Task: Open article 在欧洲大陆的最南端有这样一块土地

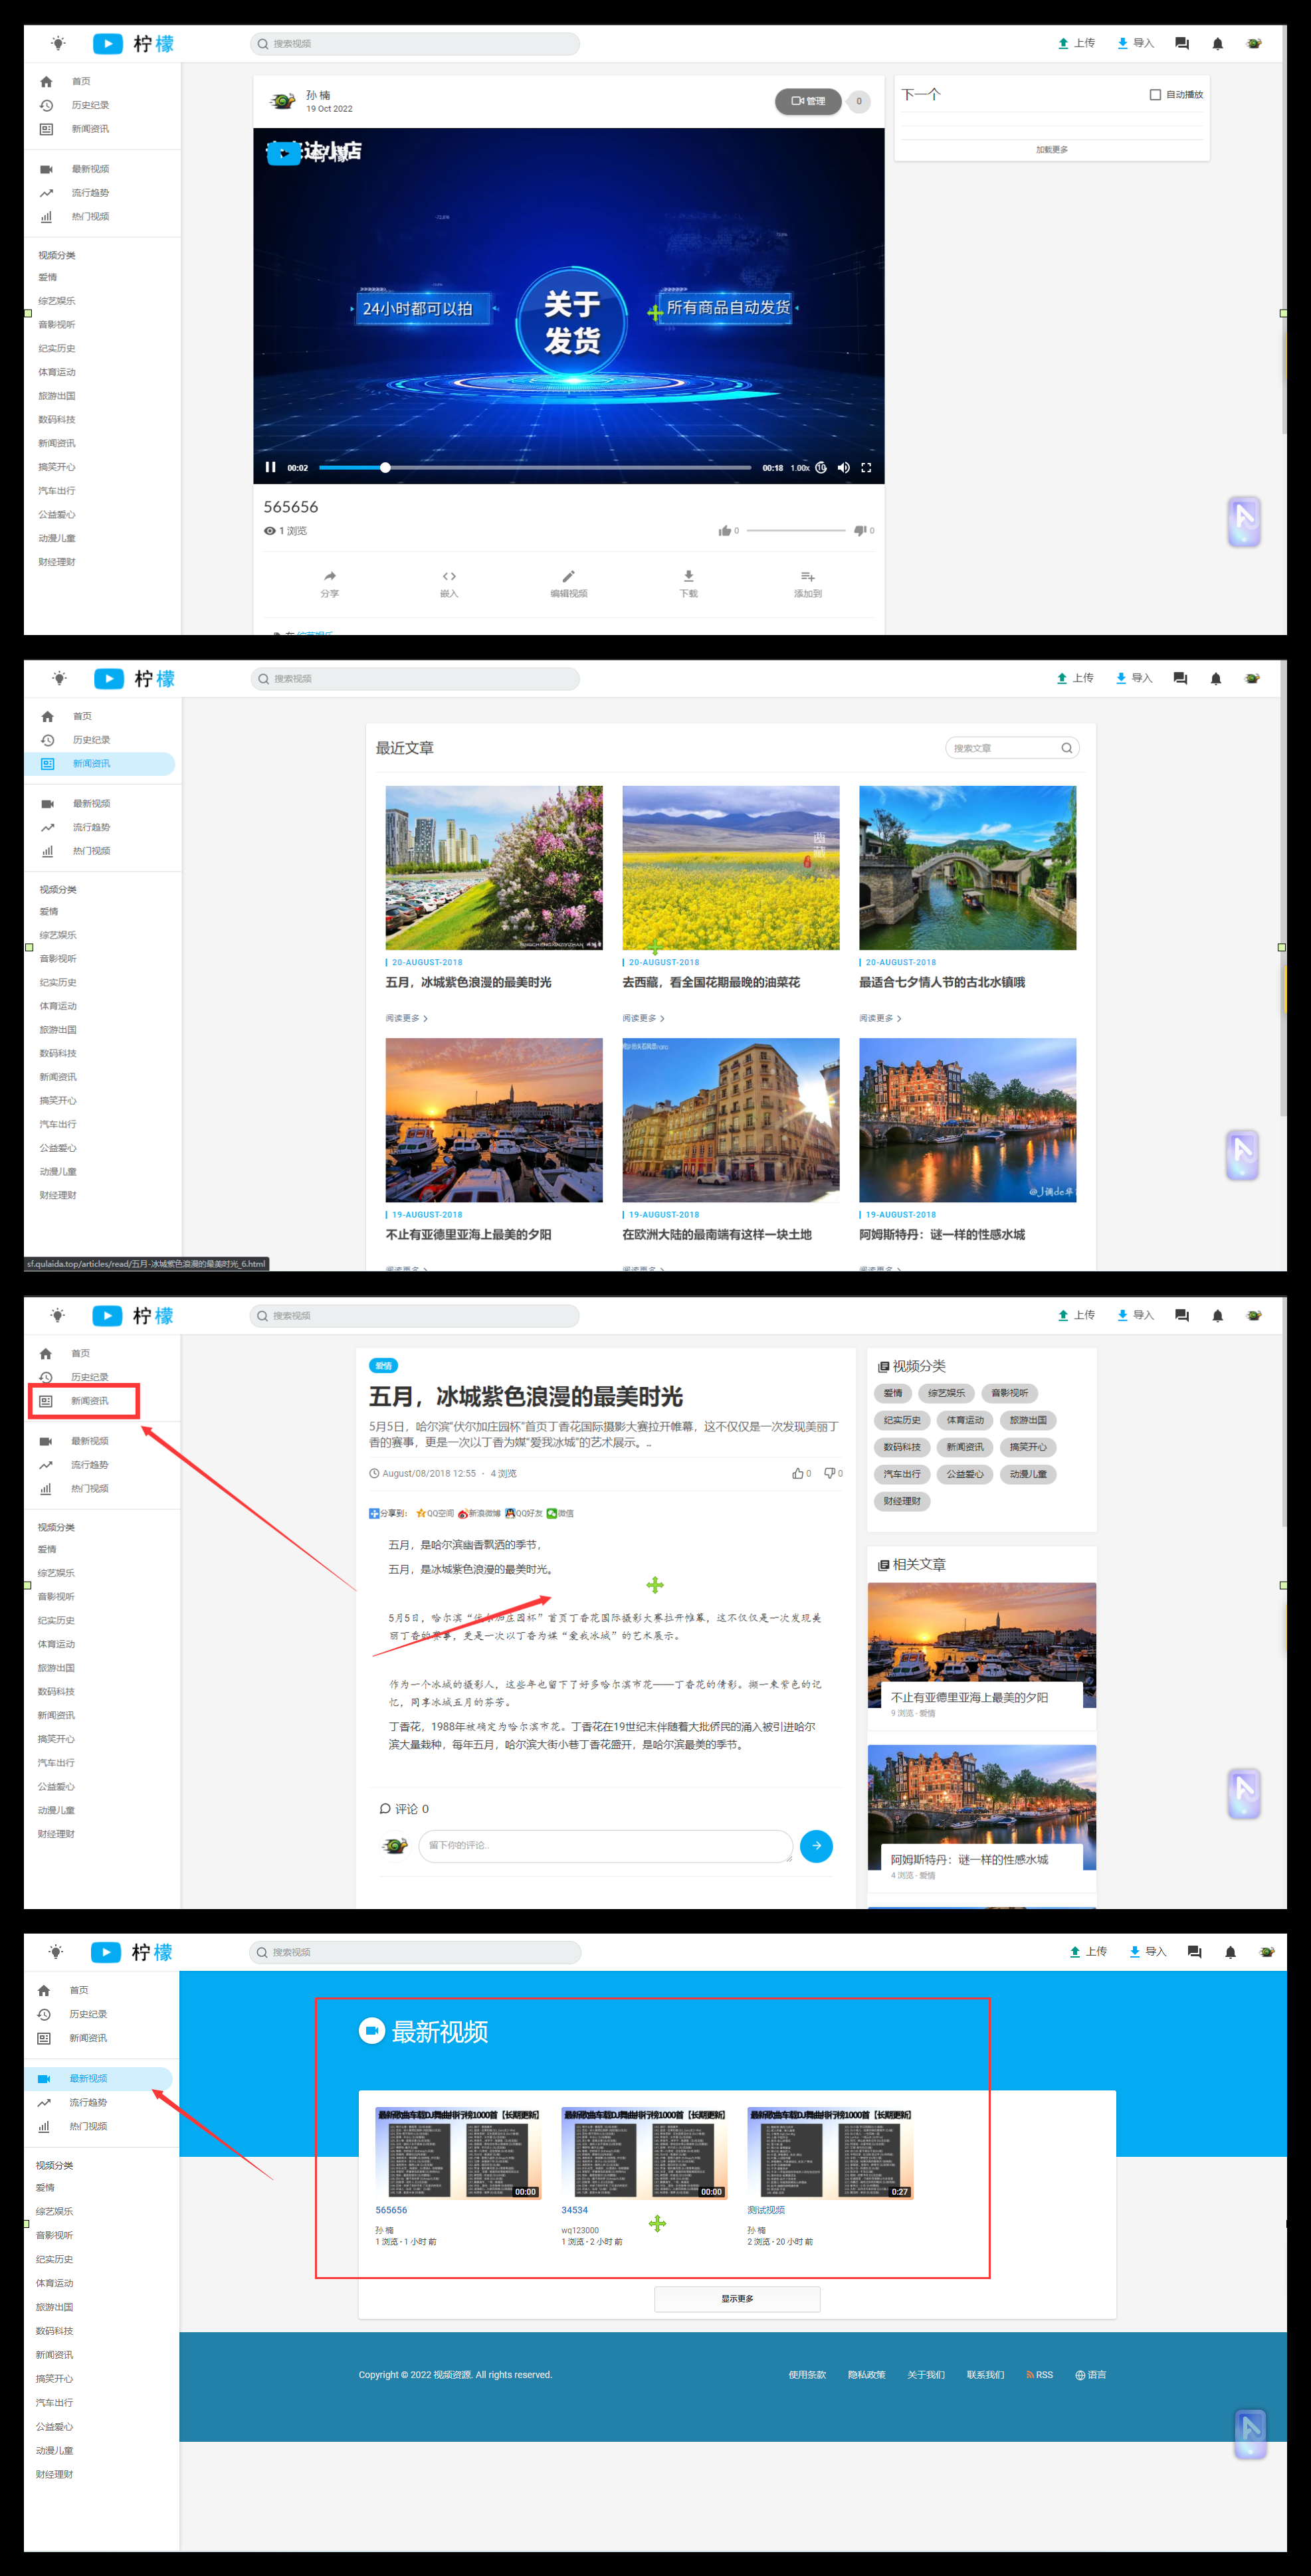Action: click(x=717, y=1235)
